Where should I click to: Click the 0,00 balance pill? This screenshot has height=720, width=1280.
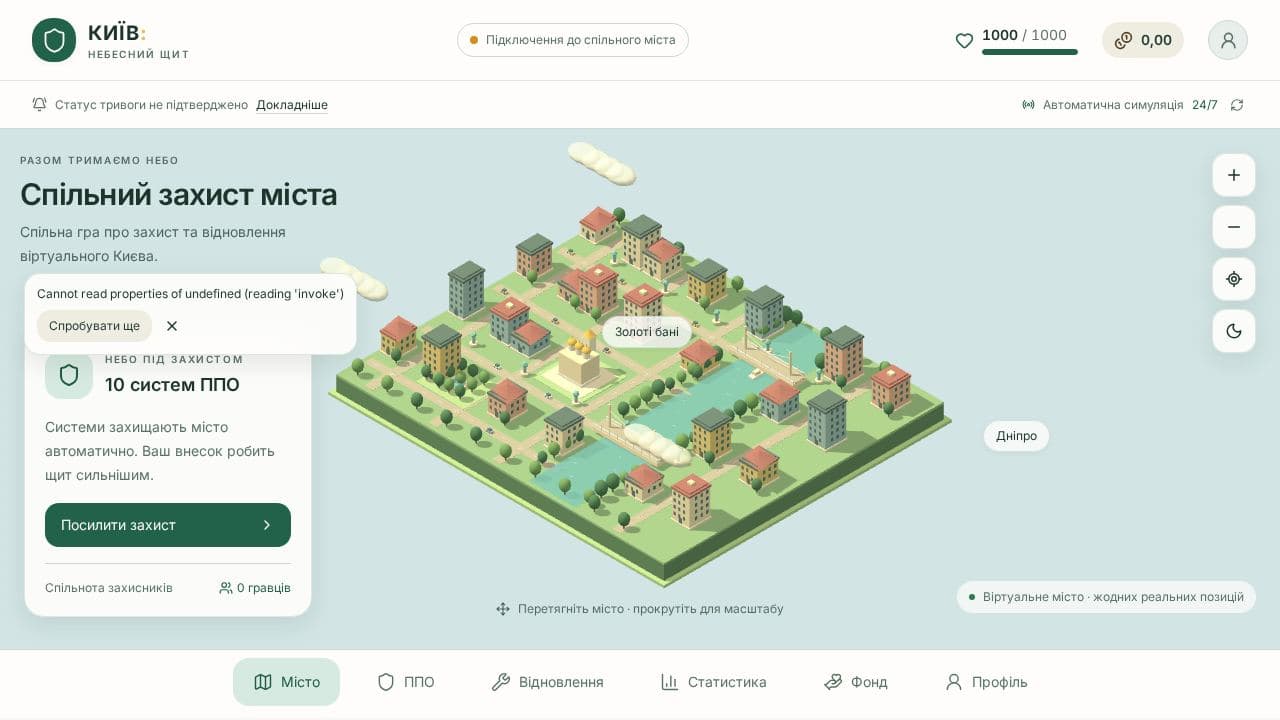click(1143, 40)
